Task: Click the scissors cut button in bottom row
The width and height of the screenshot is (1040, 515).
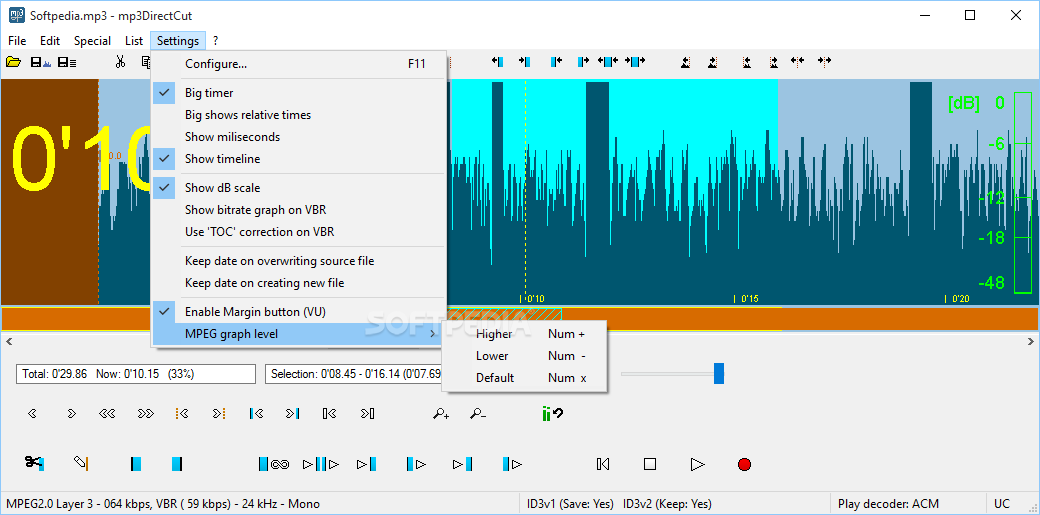Action: click(34, 463)
